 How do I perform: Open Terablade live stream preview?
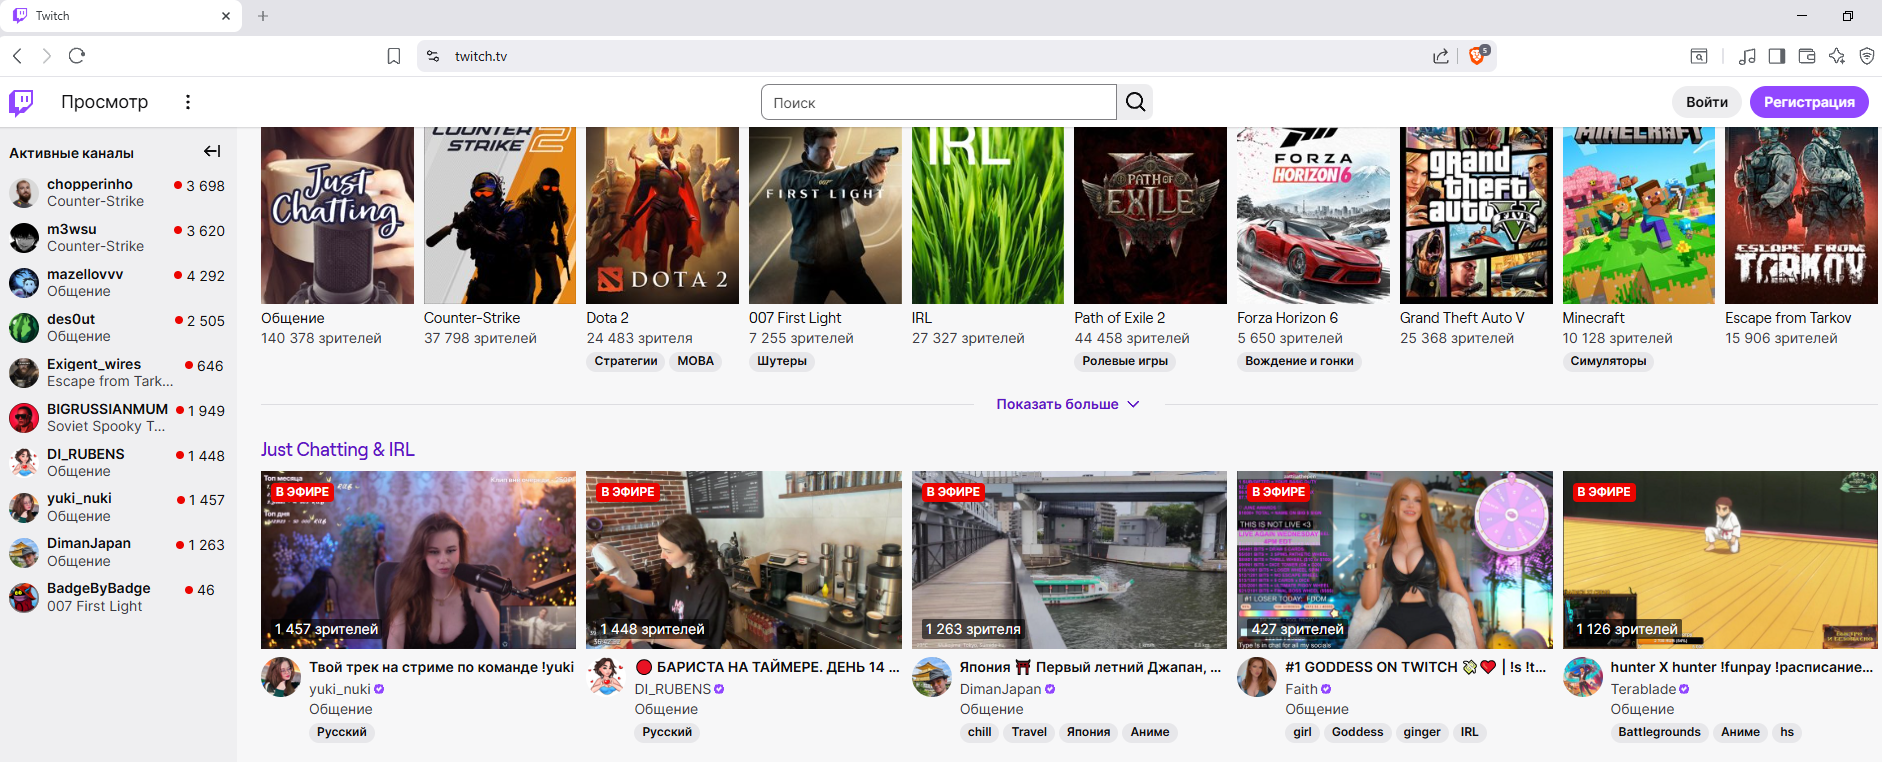pyautogui.click(x=1720, y=560)
